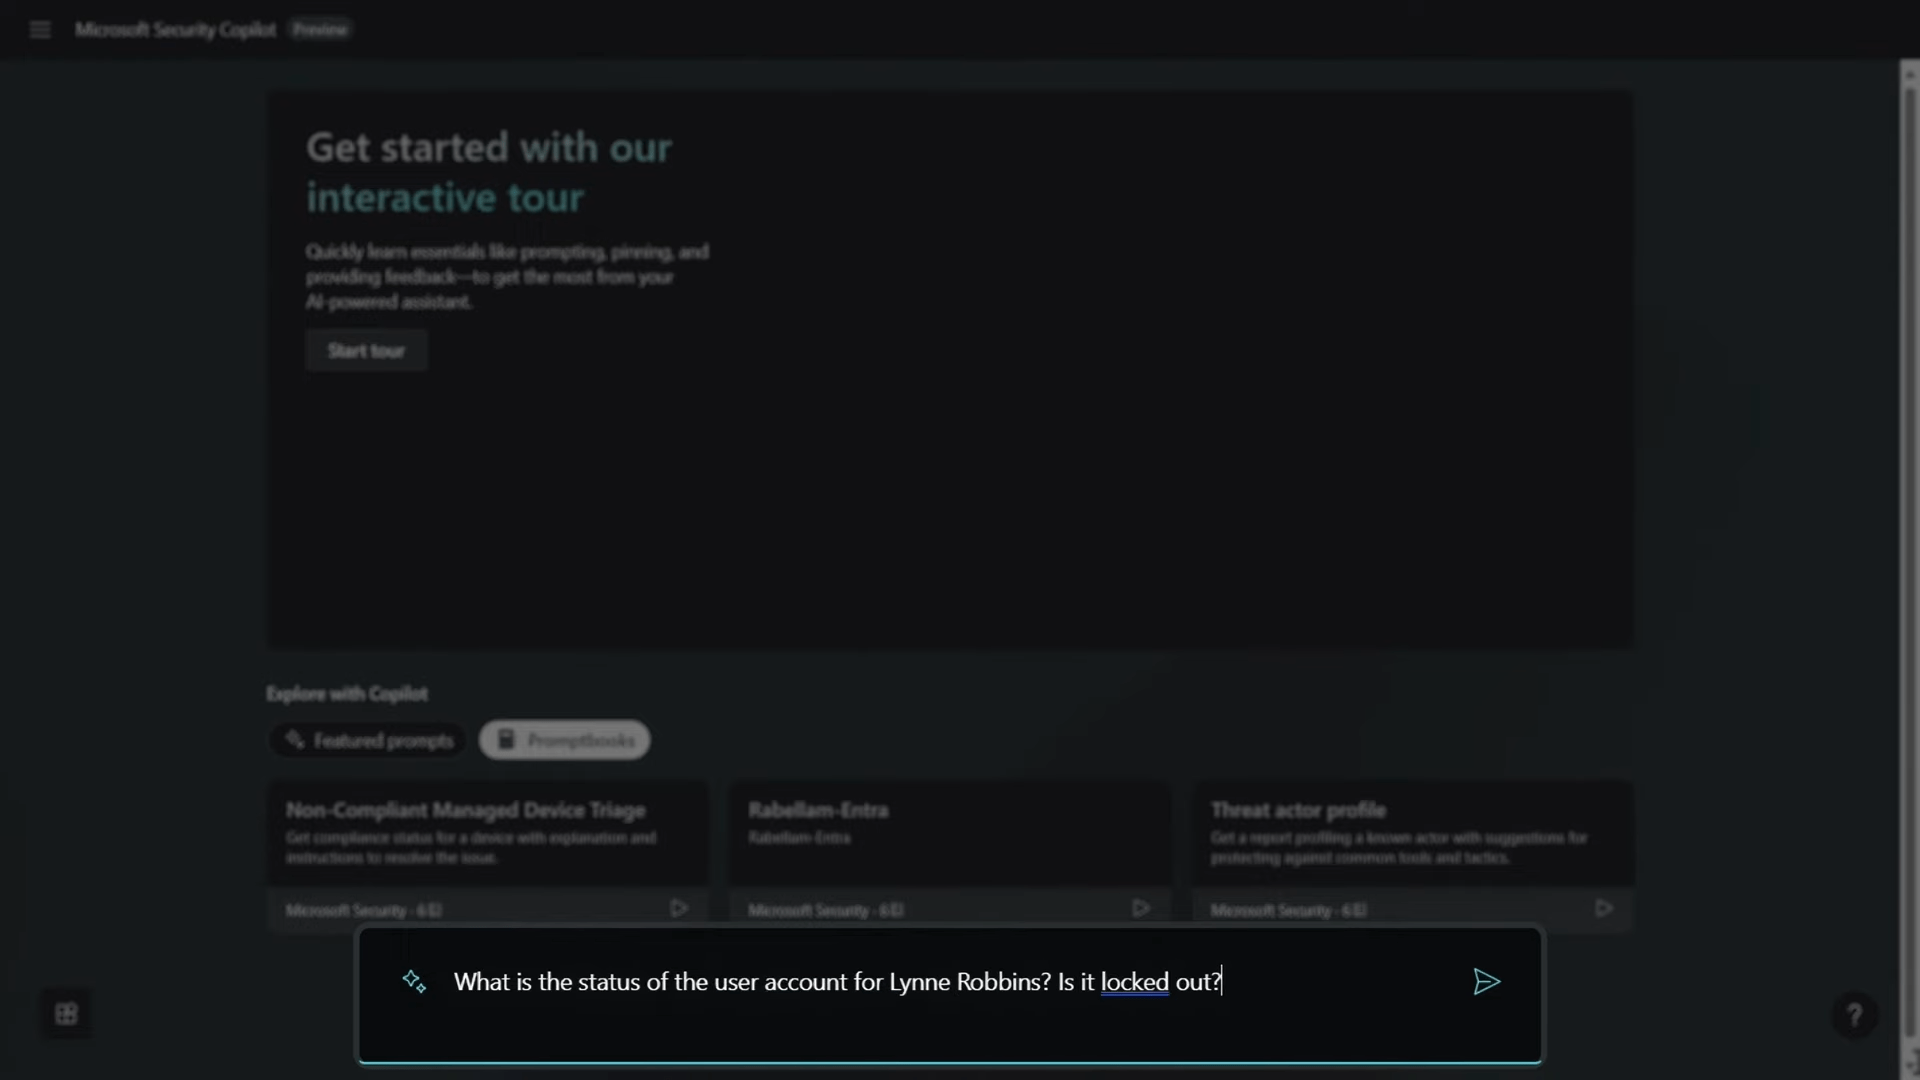Select the PromptBooks tab
Image resolution: width=1920 pixels, height=1080 pixels.
pos(564,740)
